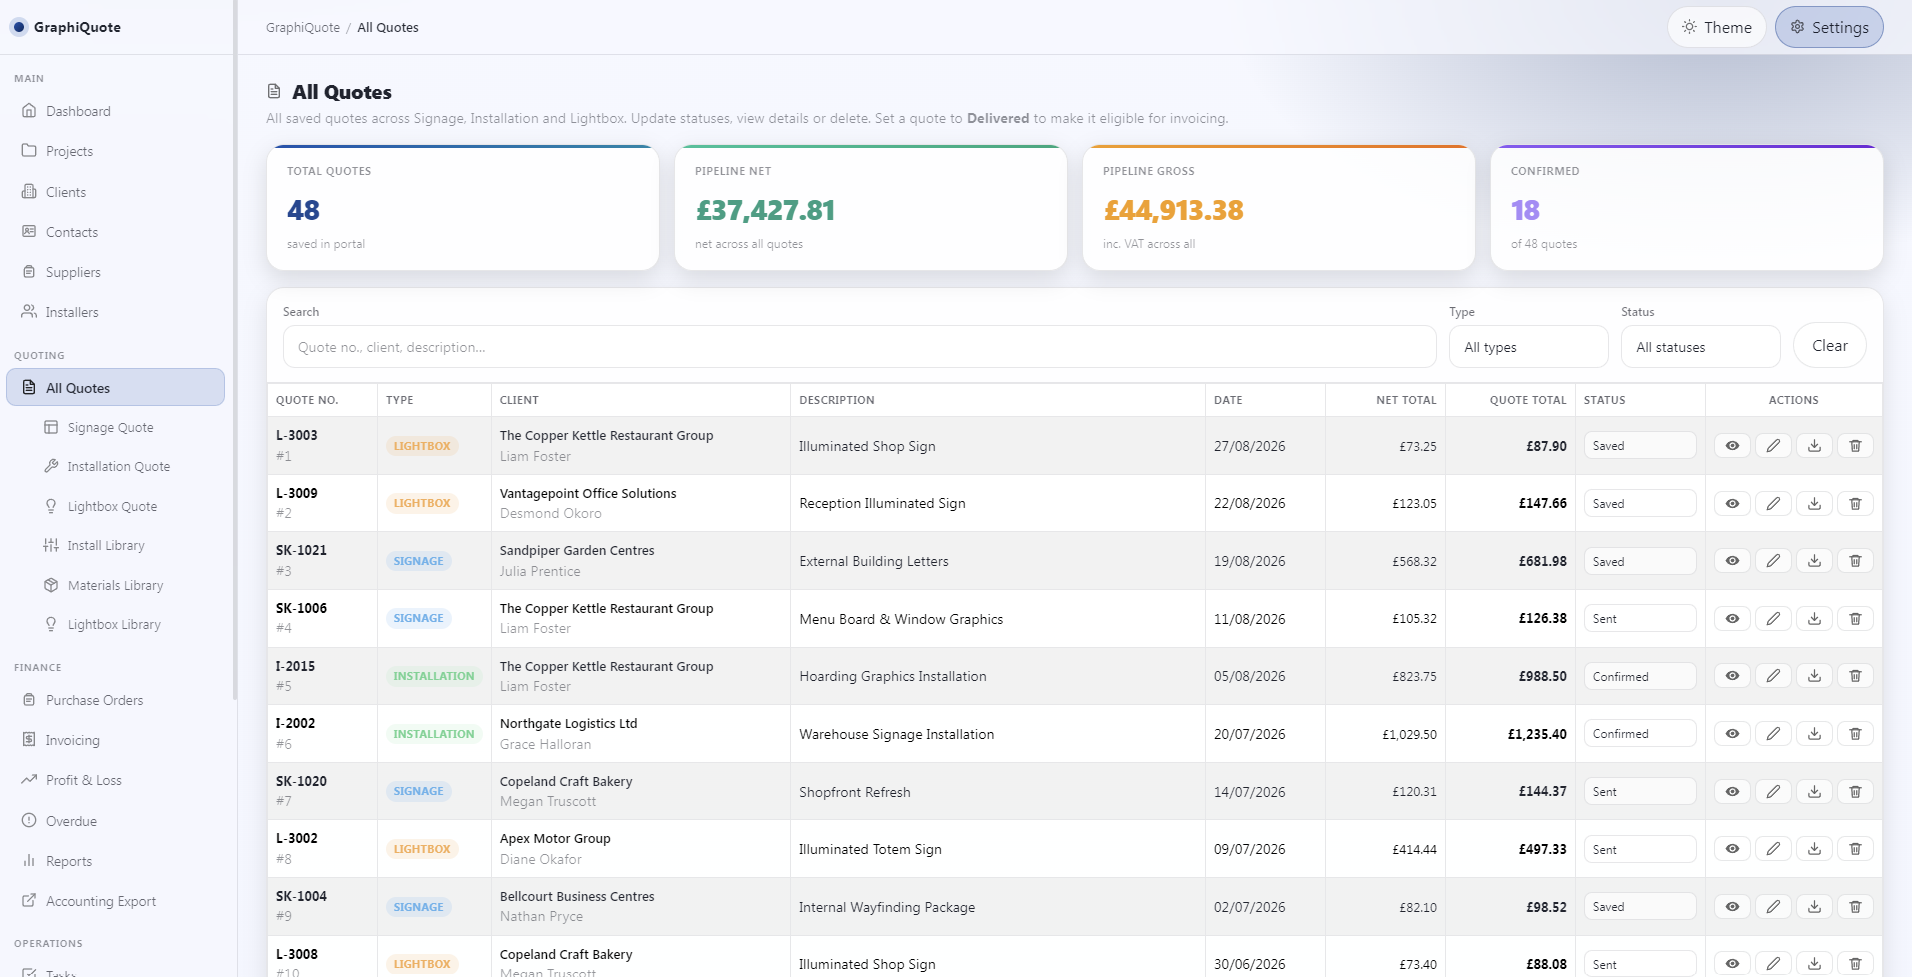Image resolution: width=1912 pixels, height=977 pixels.
Task: Select the description Shopfront Refresh
Action: (x=855, y=792)
